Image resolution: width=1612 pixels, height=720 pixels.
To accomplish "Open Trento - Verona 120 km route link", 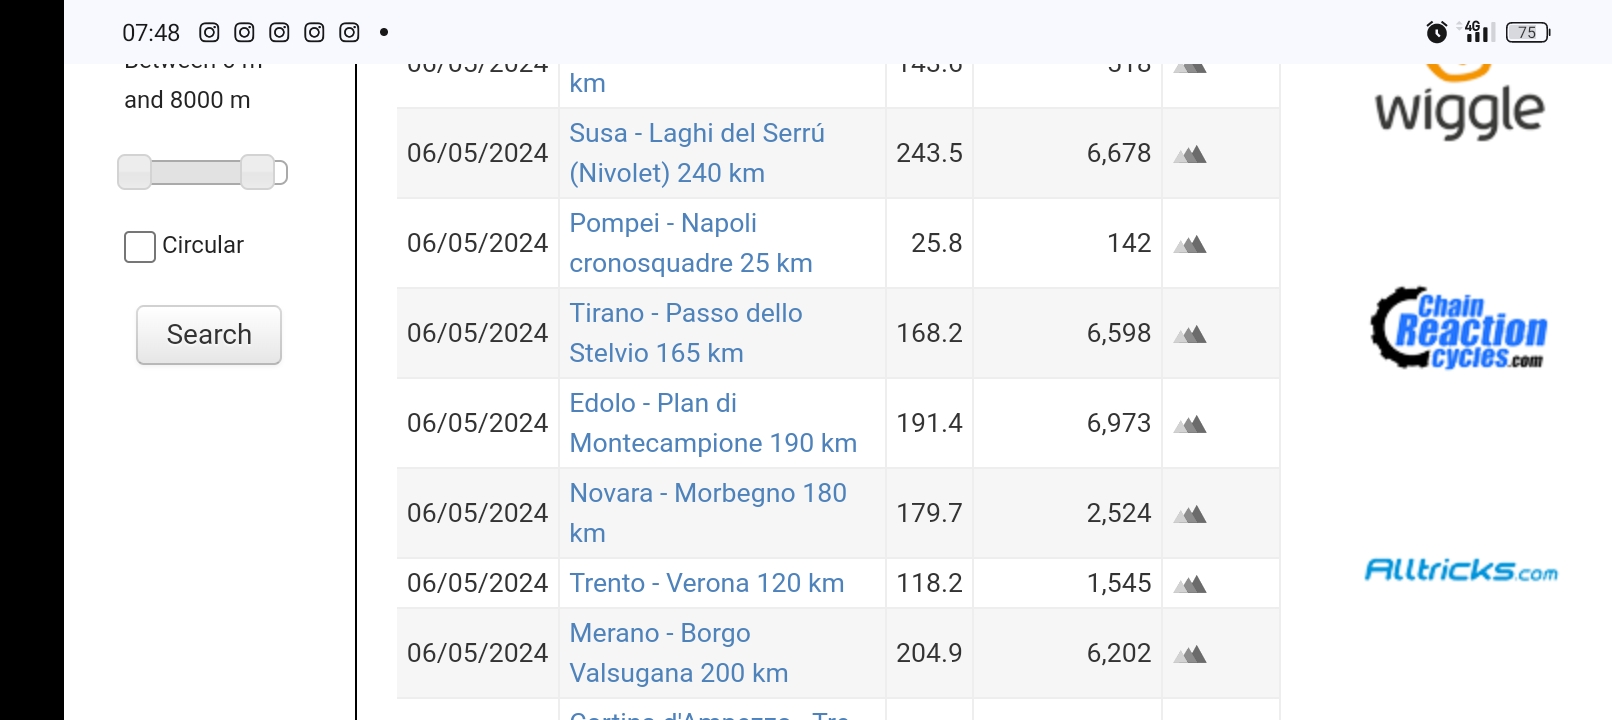I will tap(707, 583).
